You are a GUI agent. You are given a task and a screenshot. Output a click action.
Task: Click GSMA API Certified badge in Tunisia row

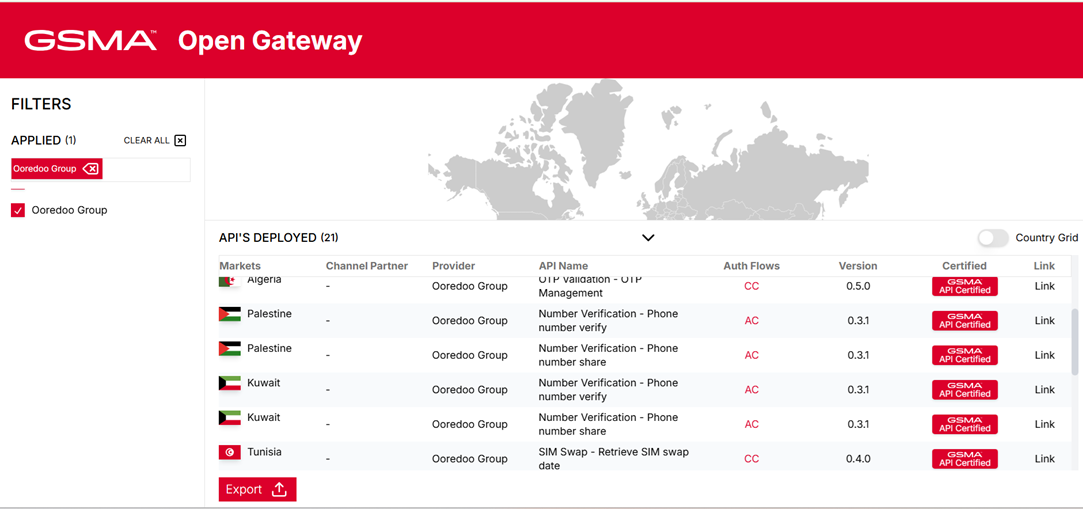coord(964,458)
